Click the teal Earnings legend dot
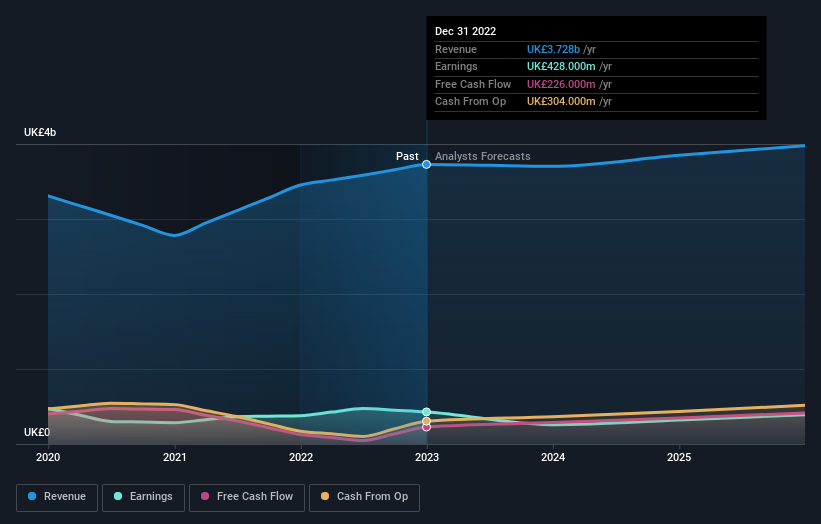The image size is (821, 524). tap(118, 496)
